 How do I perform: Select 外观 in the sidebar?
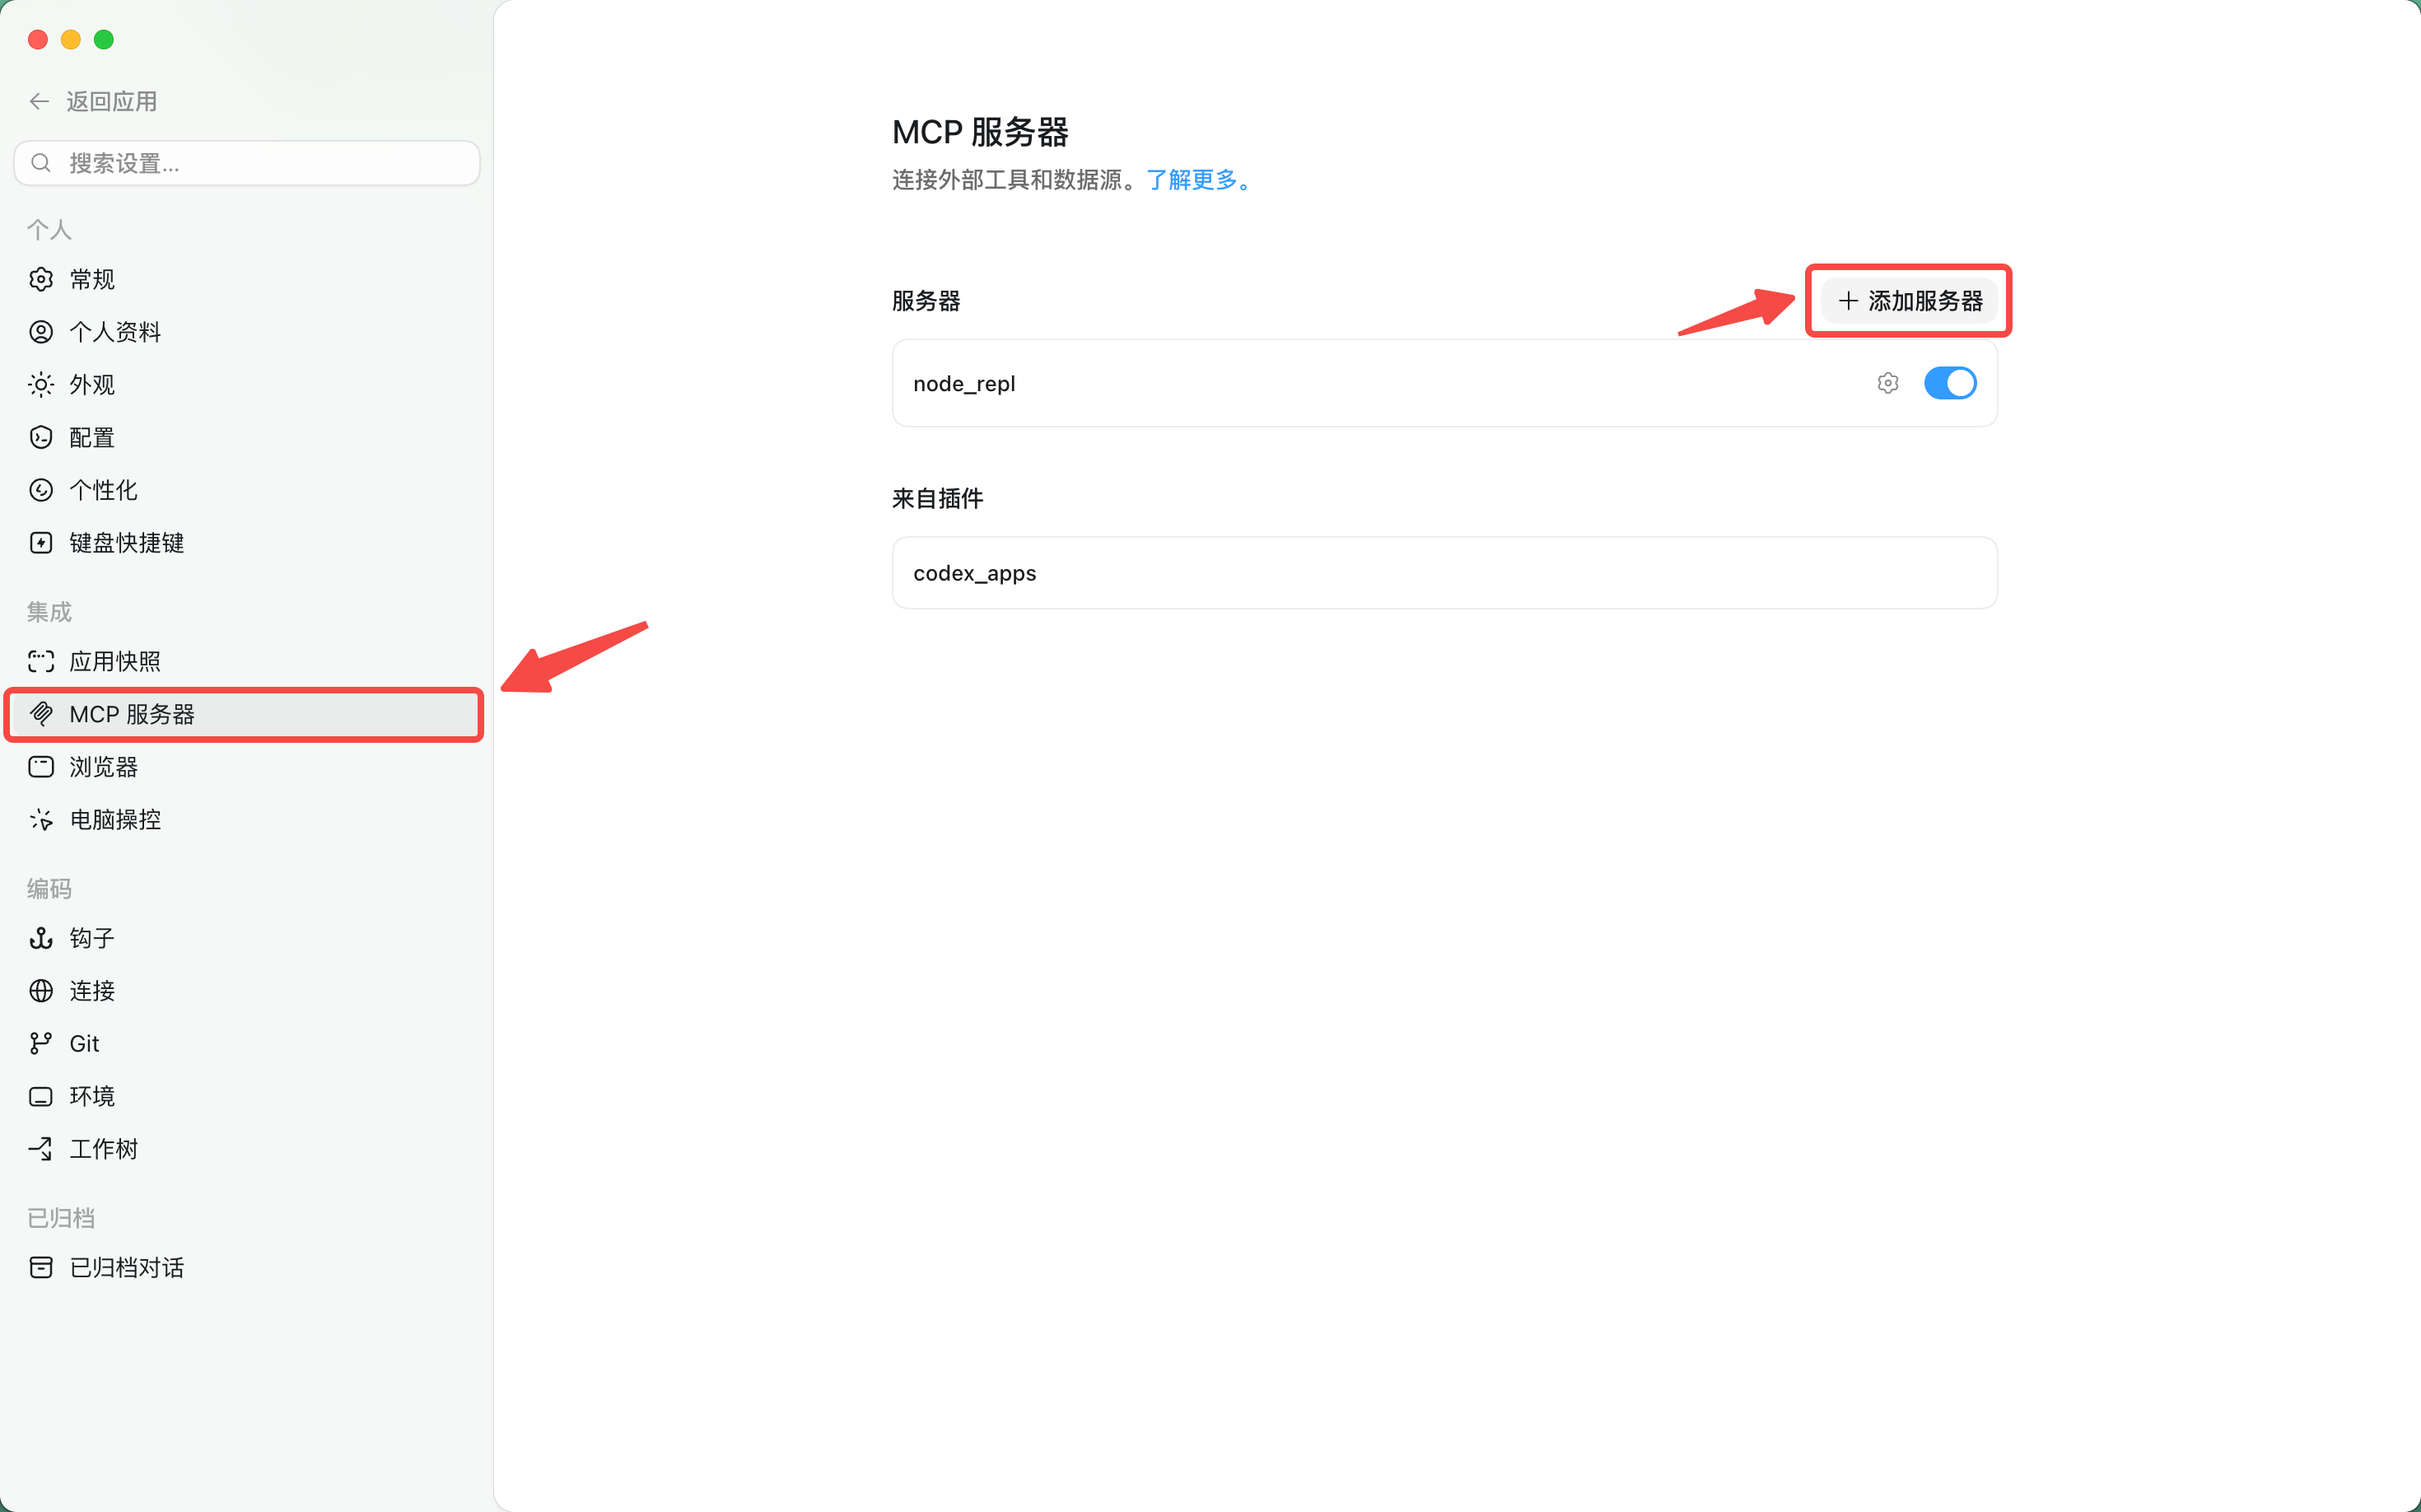tap(245, 385)
